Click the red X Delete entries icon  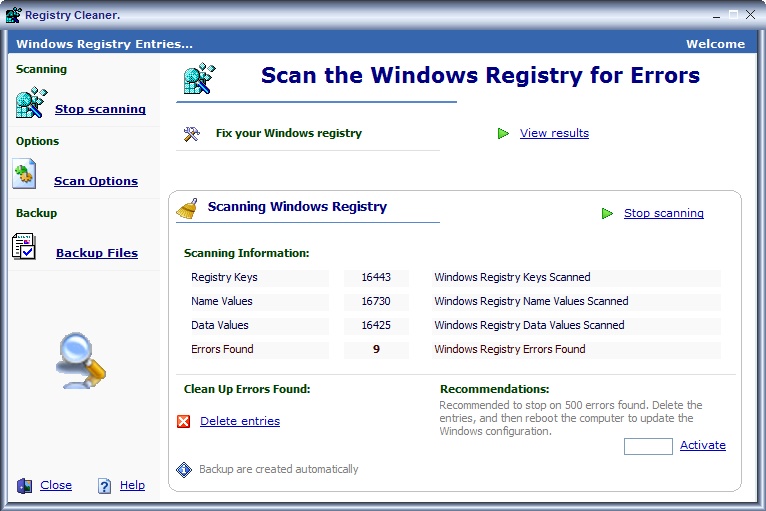pyautogui.click(x=184, y=421)
